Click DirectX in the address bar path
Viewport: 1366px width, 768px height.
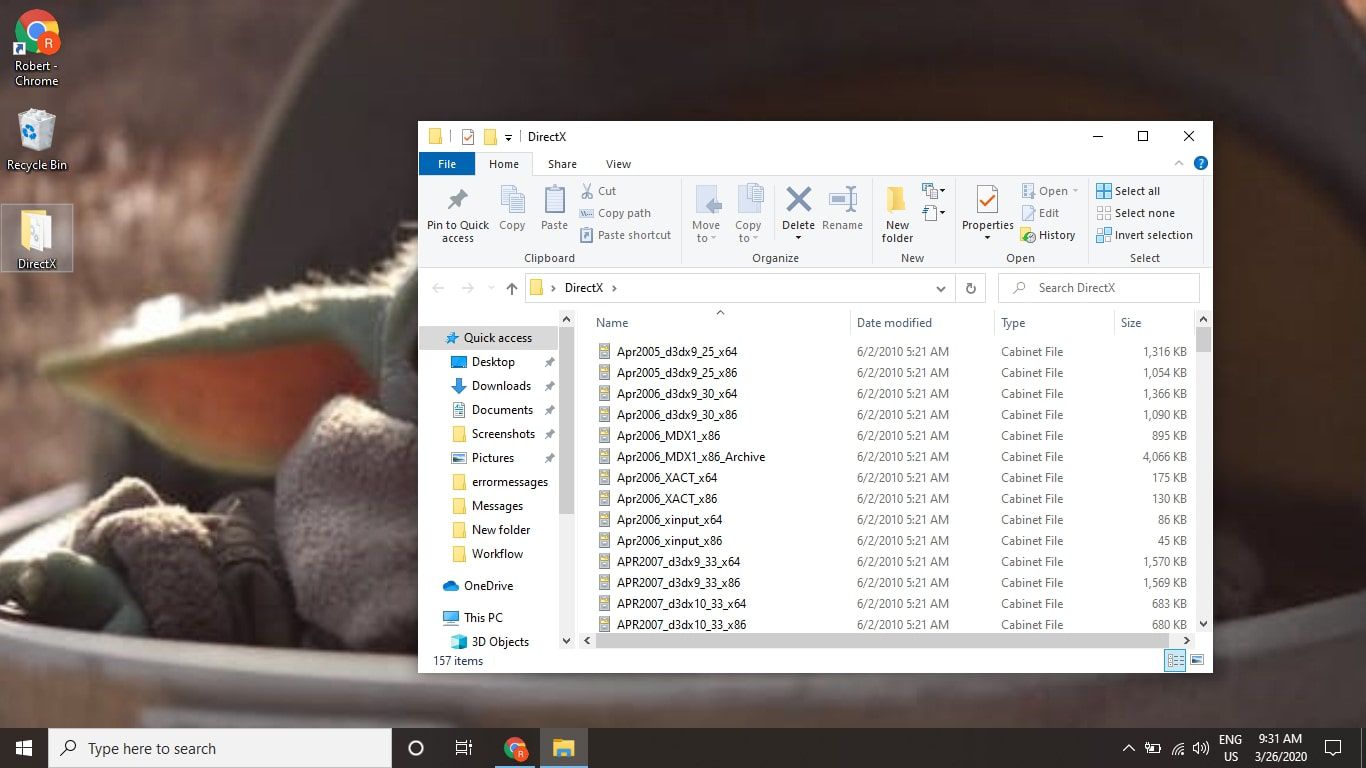click(584, 288)
